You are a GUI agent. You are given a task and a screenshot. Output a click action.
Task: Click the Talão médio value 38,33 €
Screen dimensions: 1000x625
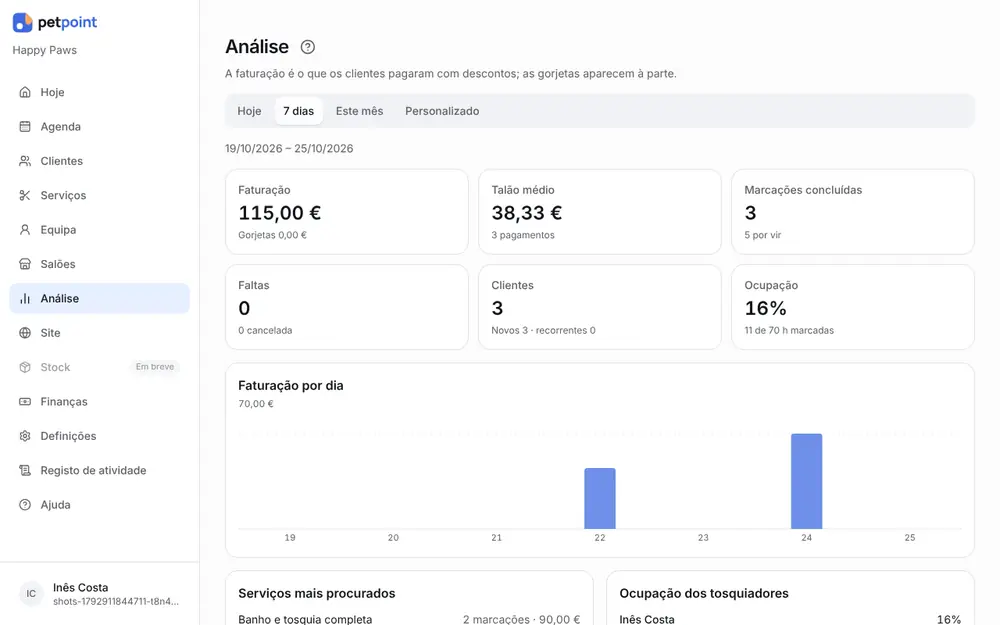point(527,213)
